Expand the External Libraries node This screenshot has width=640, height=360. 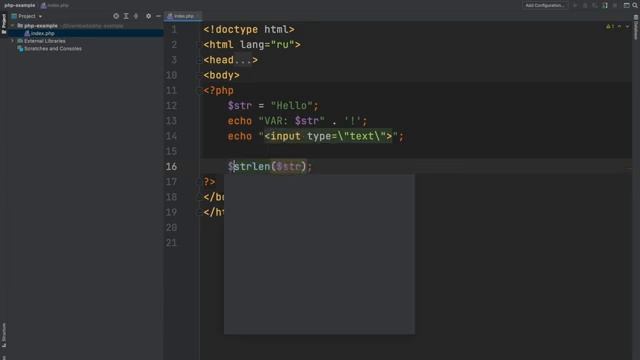[13, 41]
